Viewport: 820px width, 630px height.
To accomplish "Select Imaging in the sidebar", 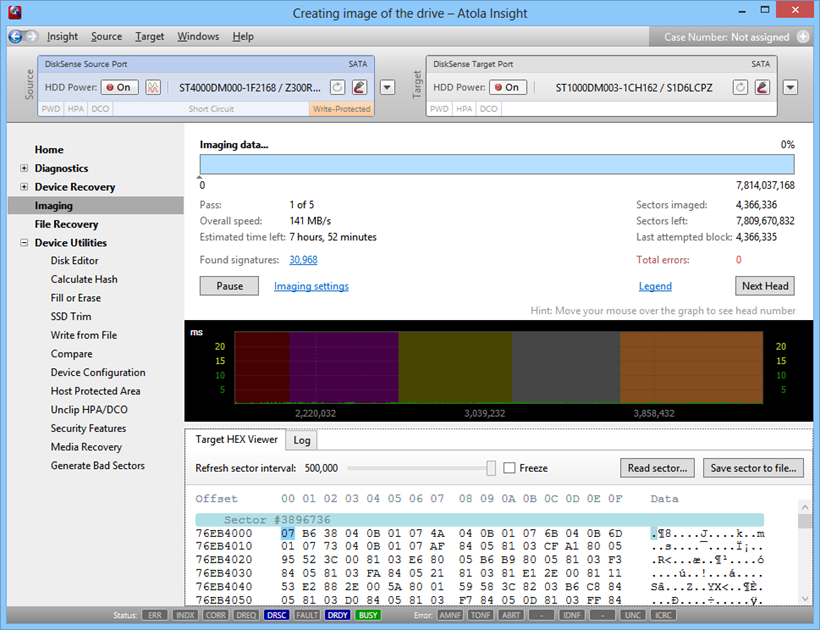I will coord(96,205).
